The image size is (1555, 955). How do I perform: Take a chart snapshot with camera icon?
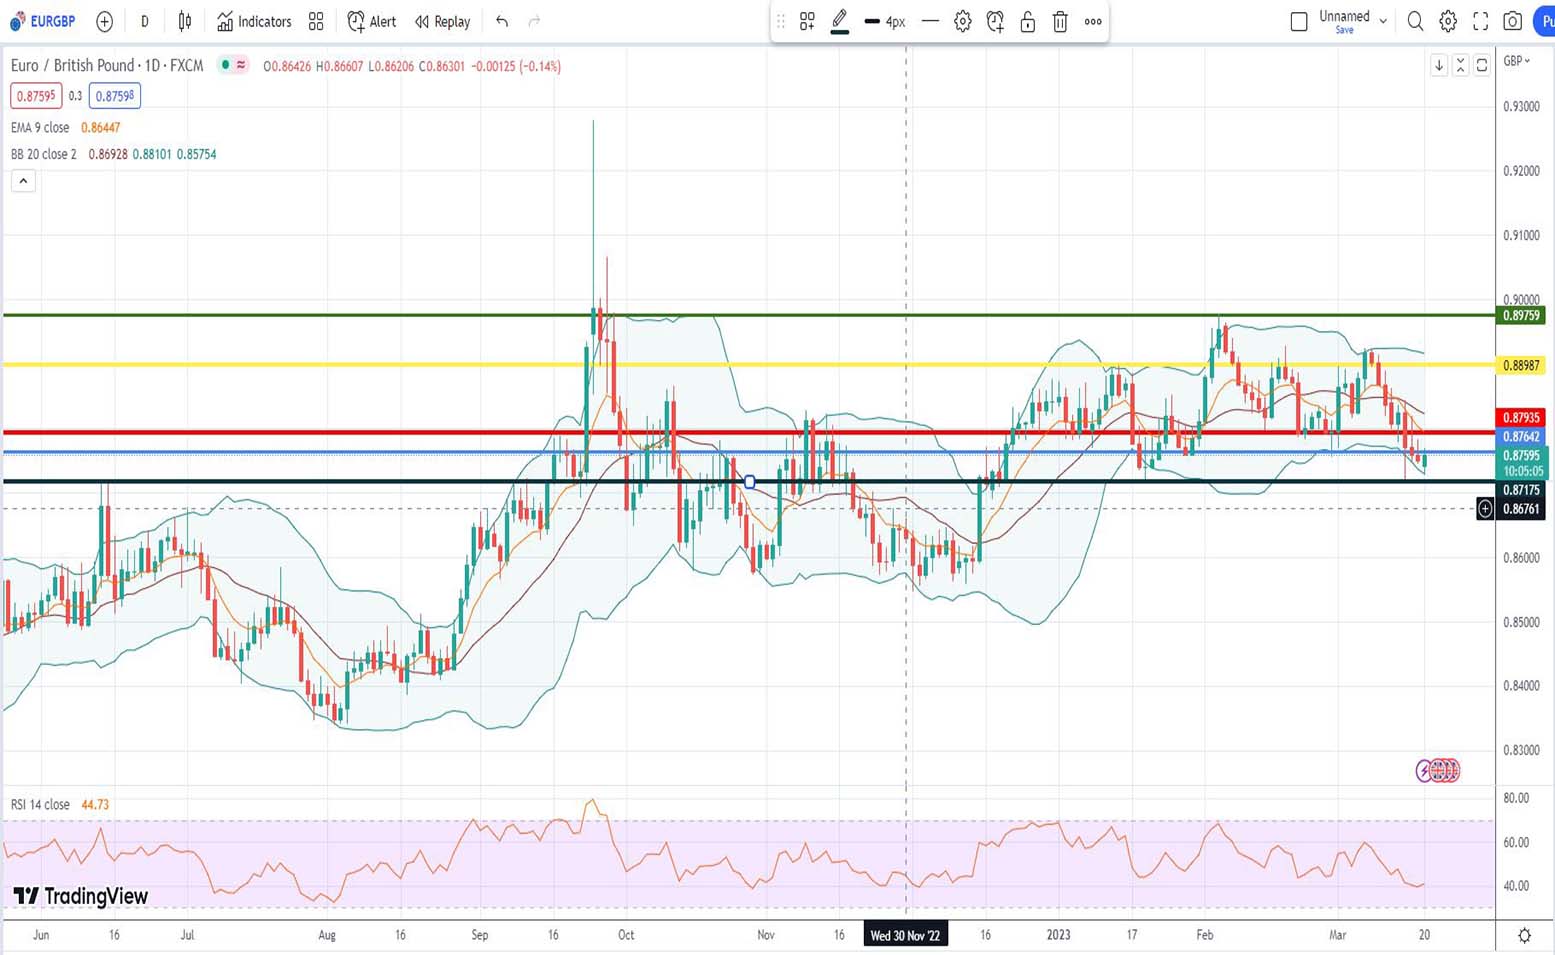1513,21
